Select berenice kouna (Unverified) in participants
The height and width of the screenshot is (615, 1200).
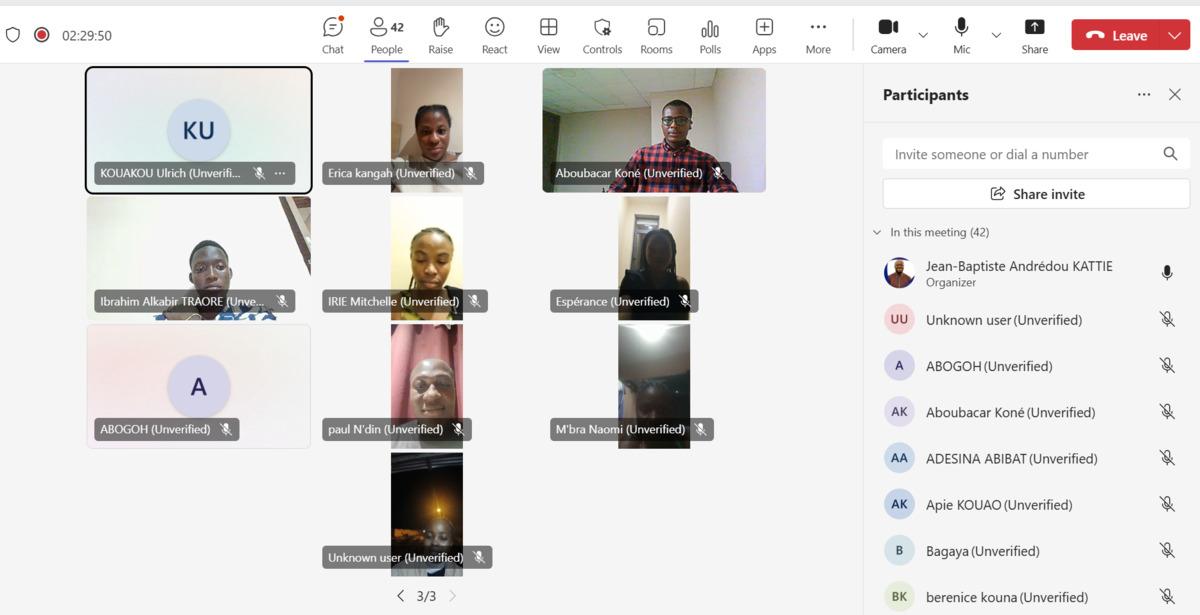(1031, 597)
